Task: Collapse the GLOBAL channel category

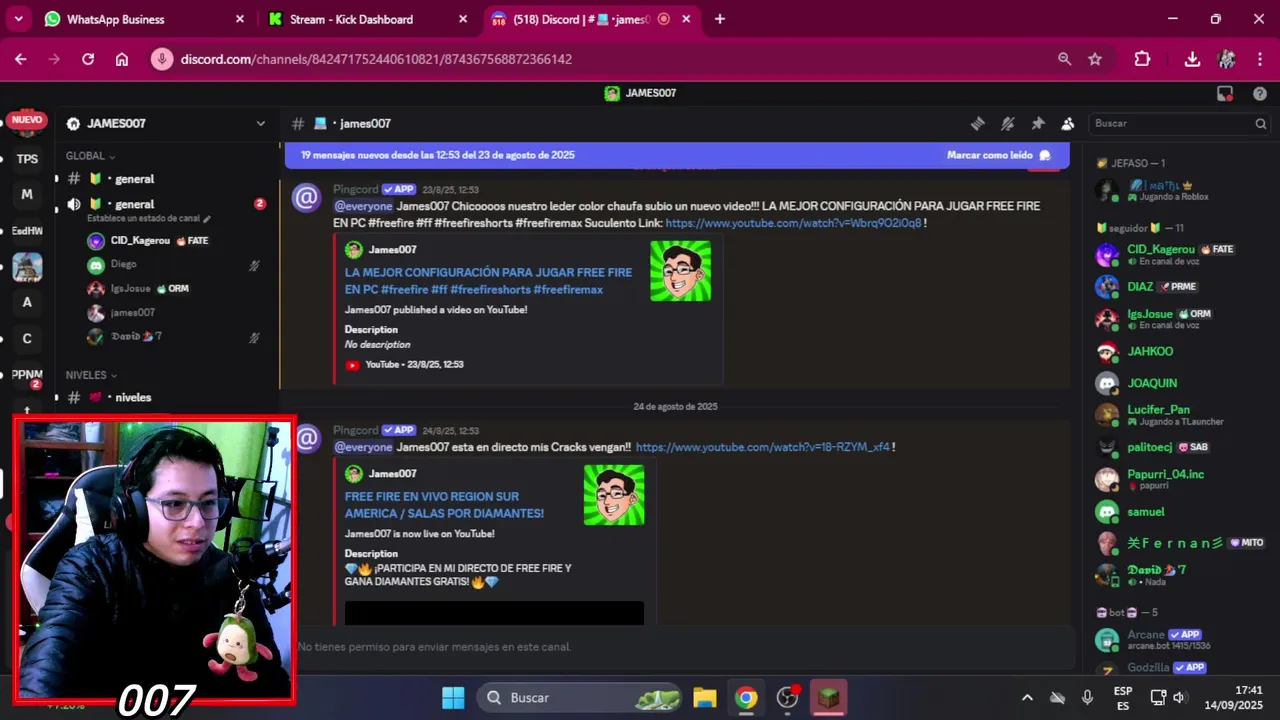Action: click(90, 156)
